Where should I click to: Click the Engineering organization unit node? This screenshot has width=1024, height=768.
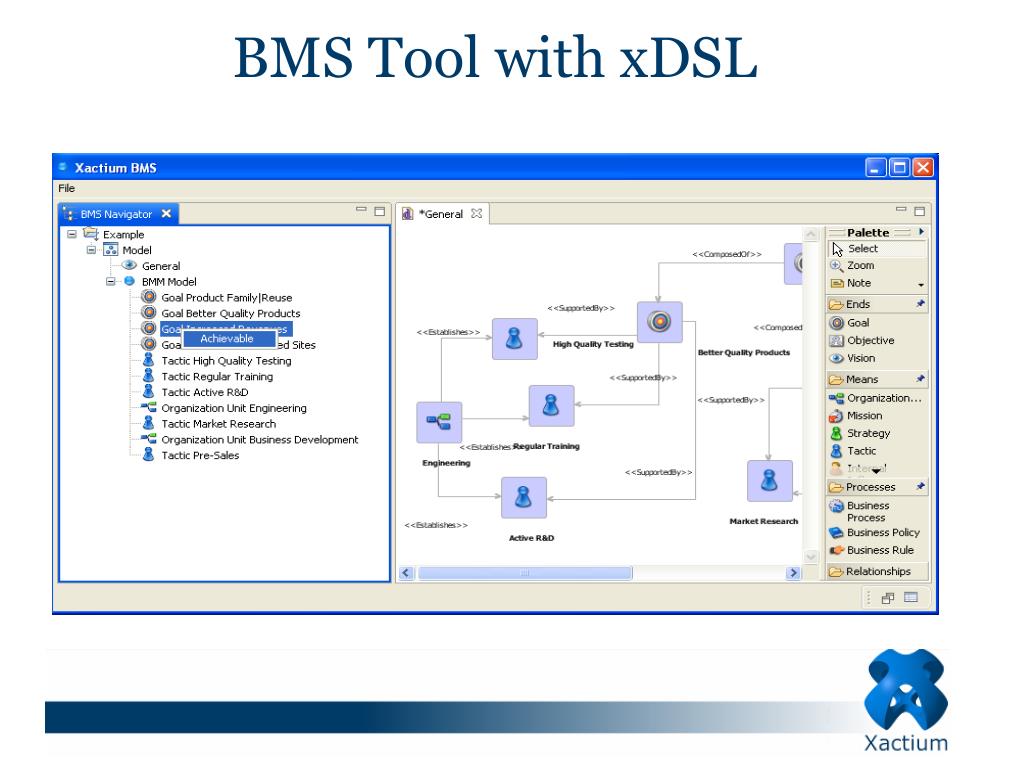point(439,422)
